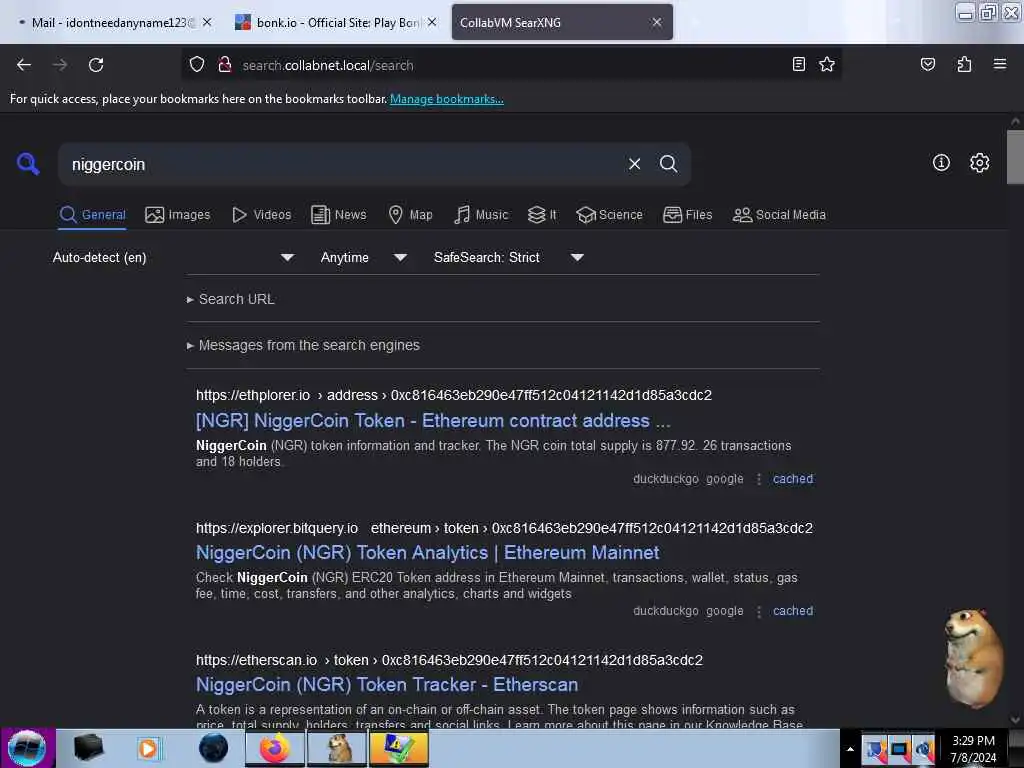Click the https://explorer.bitquery.io URL line
This screenshot has height=768, width=1024.
click(x=504, y=528)
